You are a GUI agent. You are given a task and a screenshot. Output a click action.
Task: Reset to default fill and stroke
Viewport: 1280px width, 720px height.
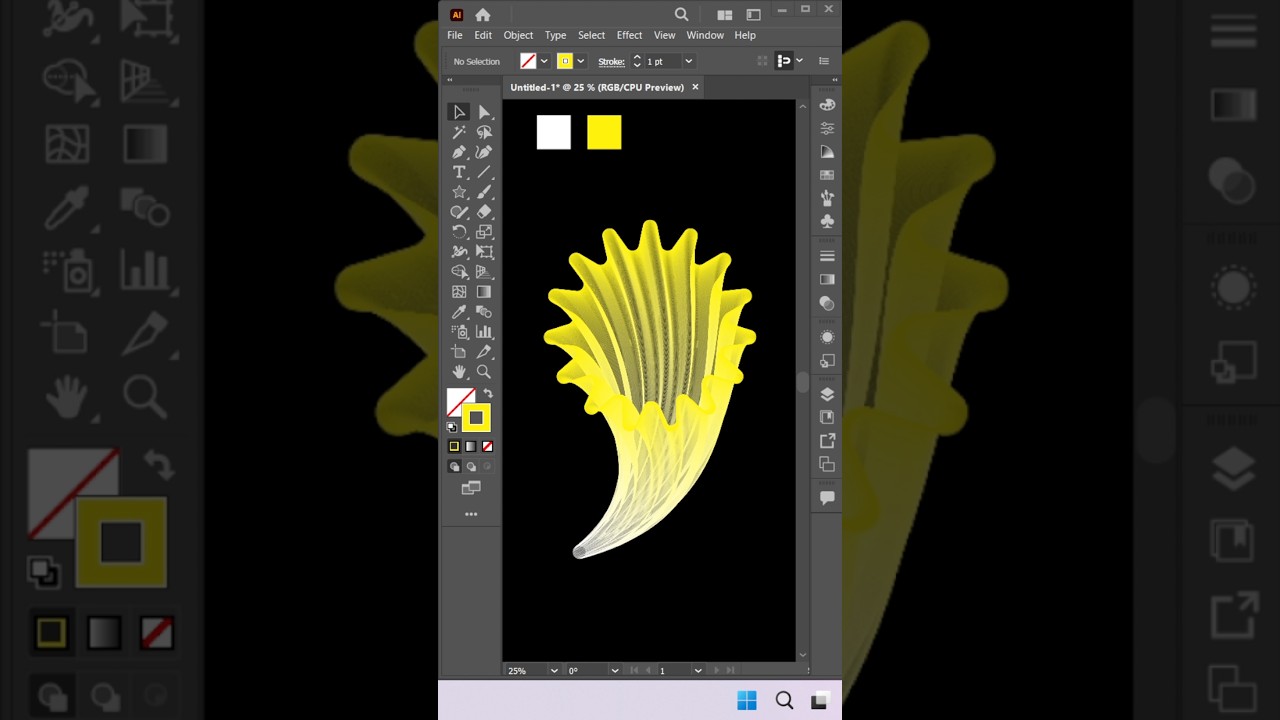pyautogui.click(x=452, y=427)
